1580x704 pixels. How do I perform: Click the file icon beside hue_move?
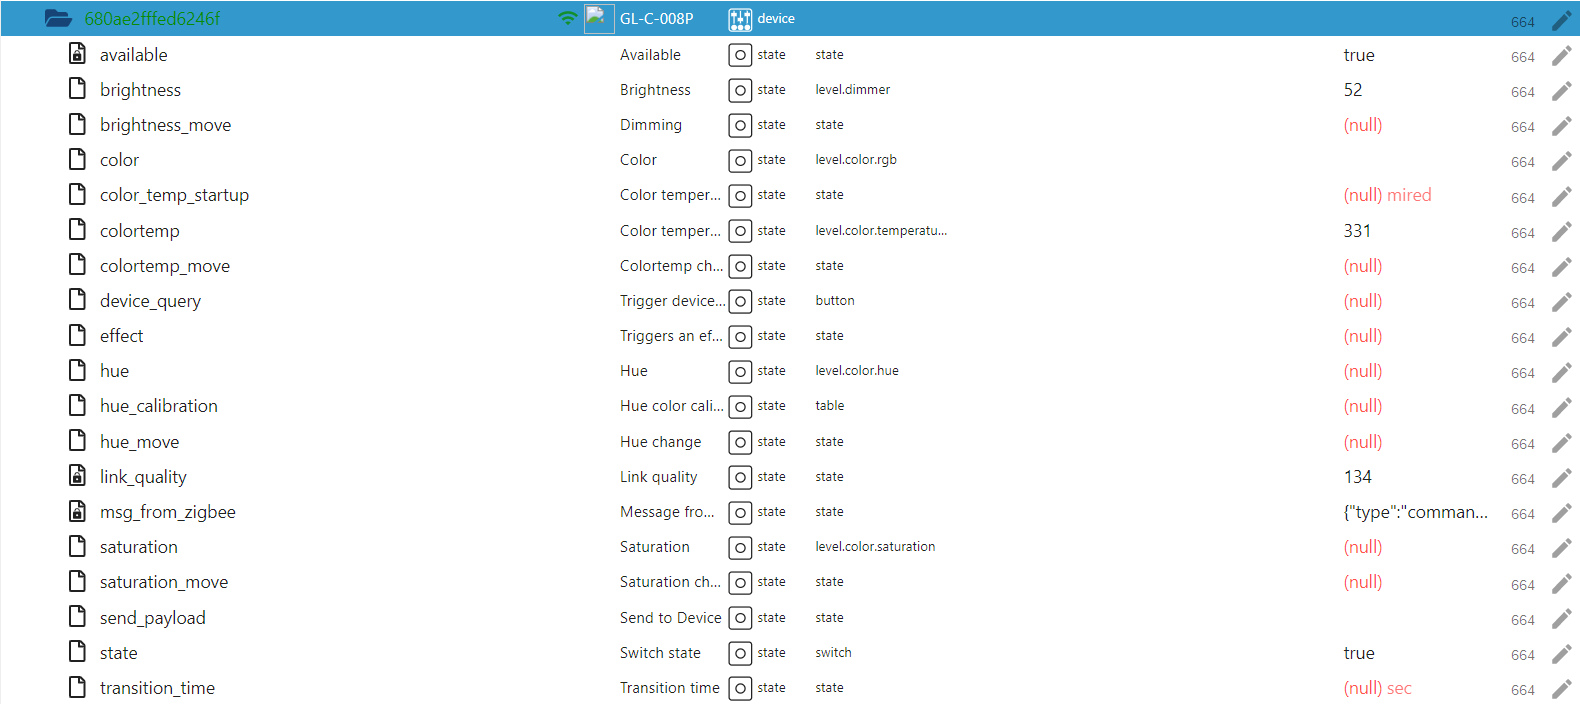(77, 441)
